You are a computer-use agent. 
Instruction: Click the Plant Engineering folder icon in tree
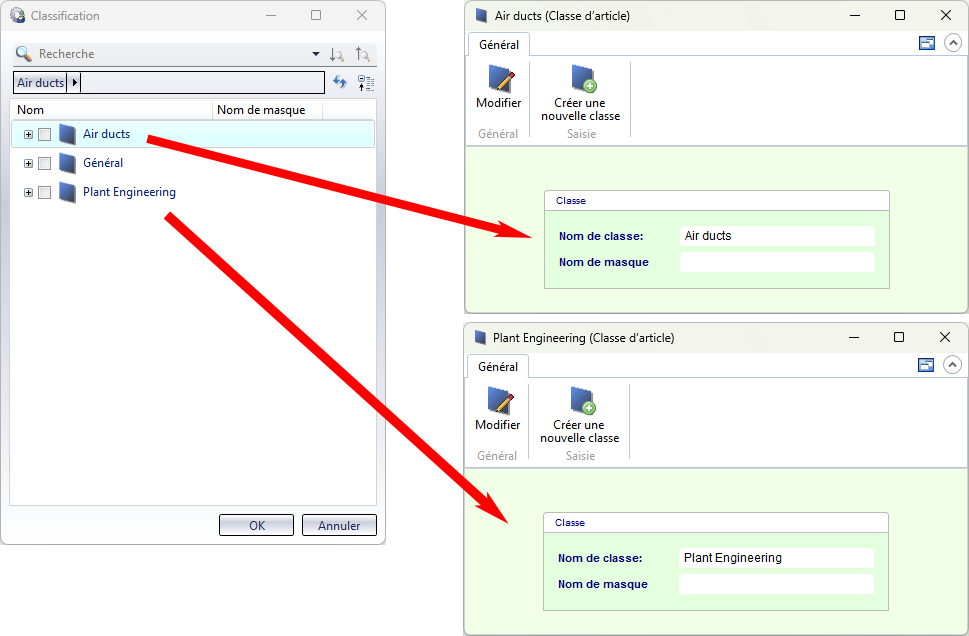click(x=67, y=192)
